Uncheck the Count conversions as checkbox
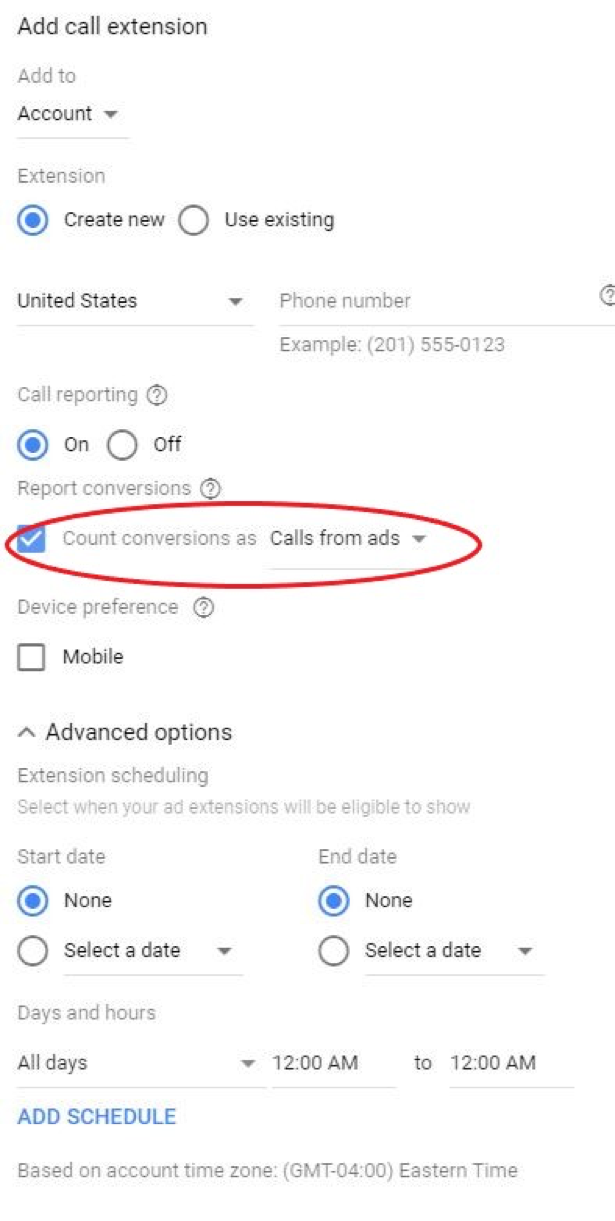 pos(32,539)
